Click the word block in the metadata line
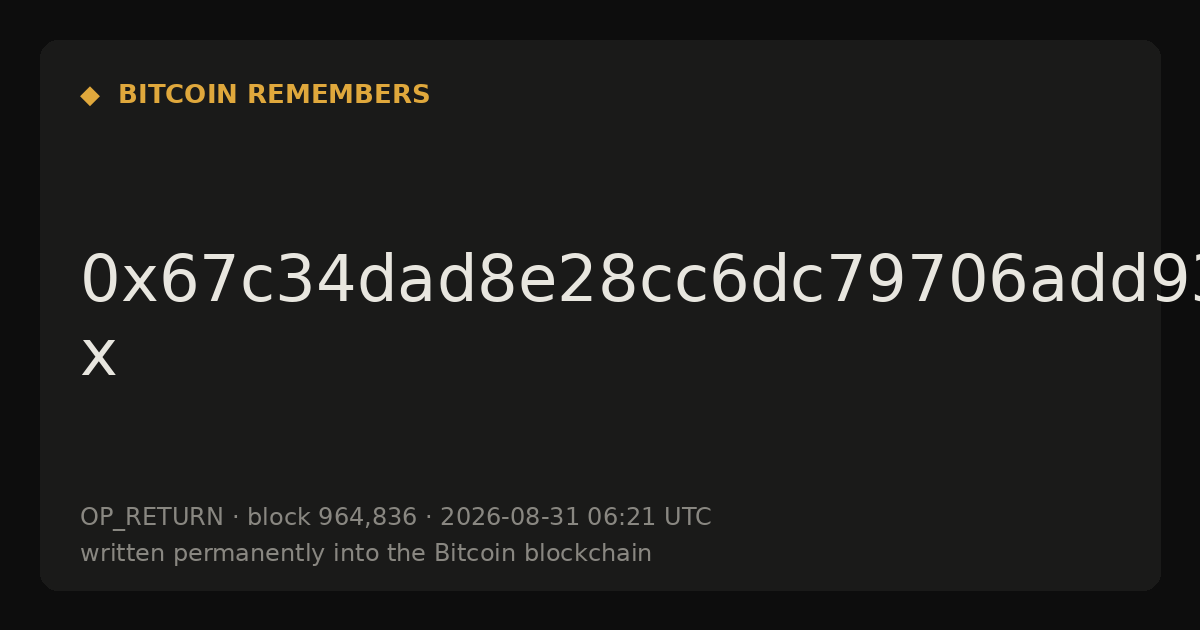This screenshot has height=630, width=1200. click(x=279, y=518)
